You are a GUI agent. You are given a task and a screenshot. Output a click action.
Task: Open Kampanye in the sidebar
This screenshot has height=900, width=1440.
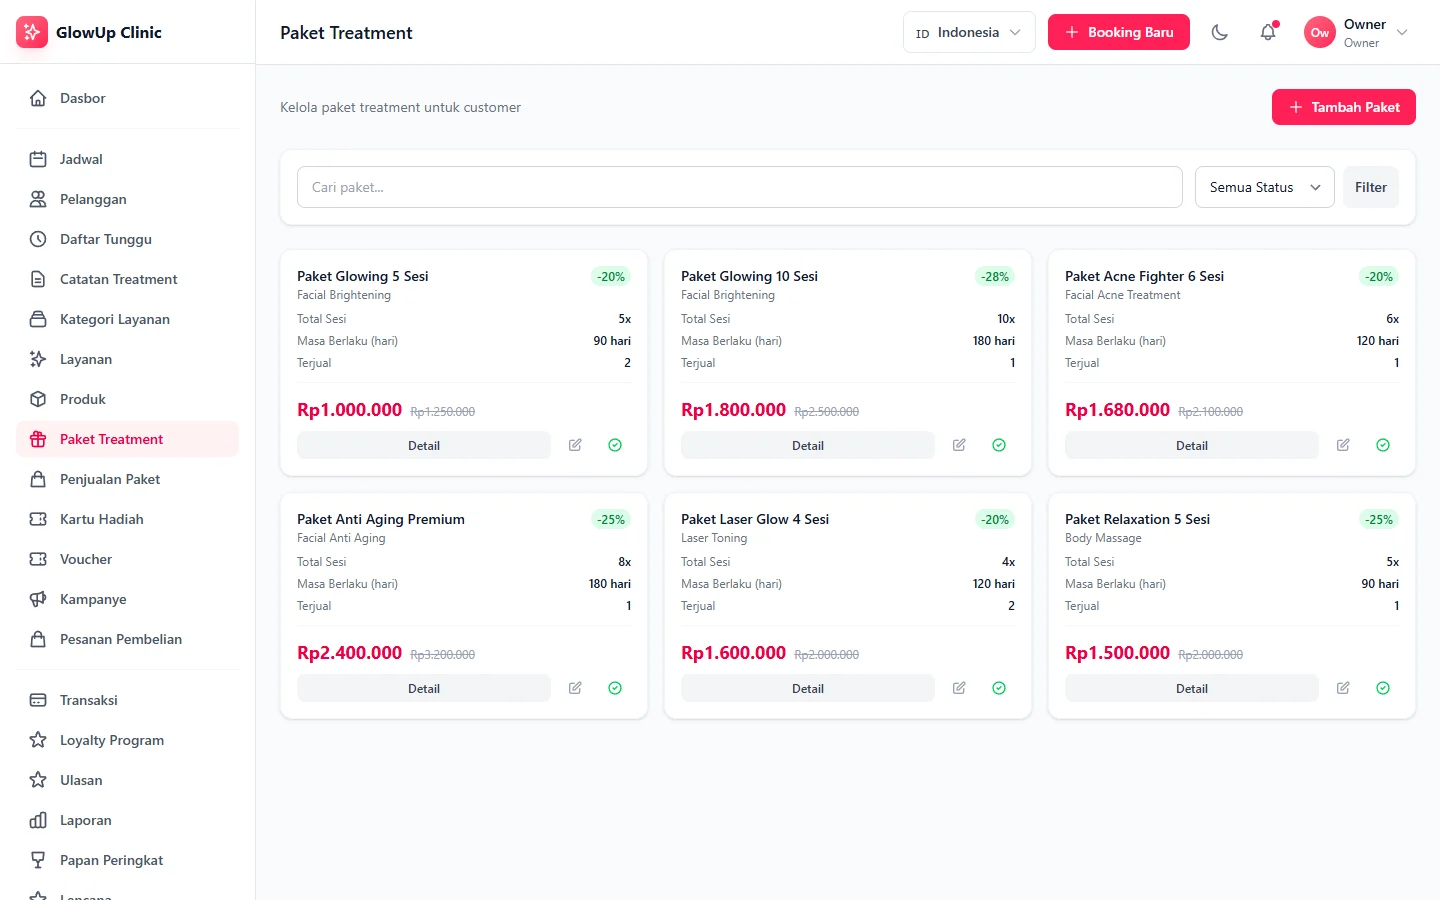tap(128, 599)
